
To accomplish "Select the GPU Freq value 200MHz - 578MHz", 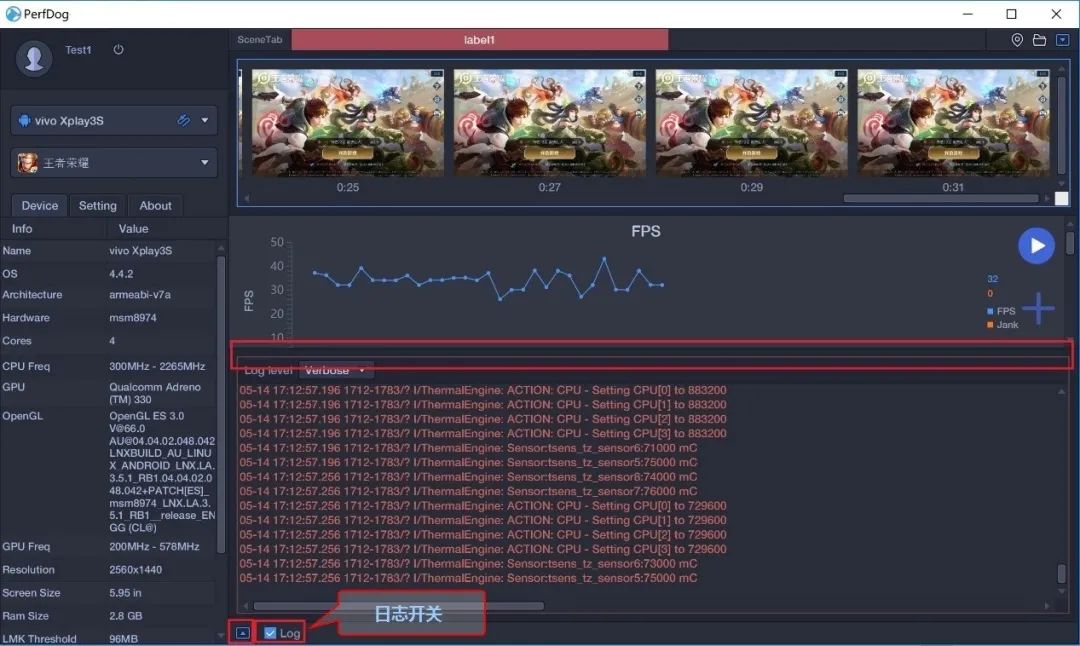I will coord(154,547).
